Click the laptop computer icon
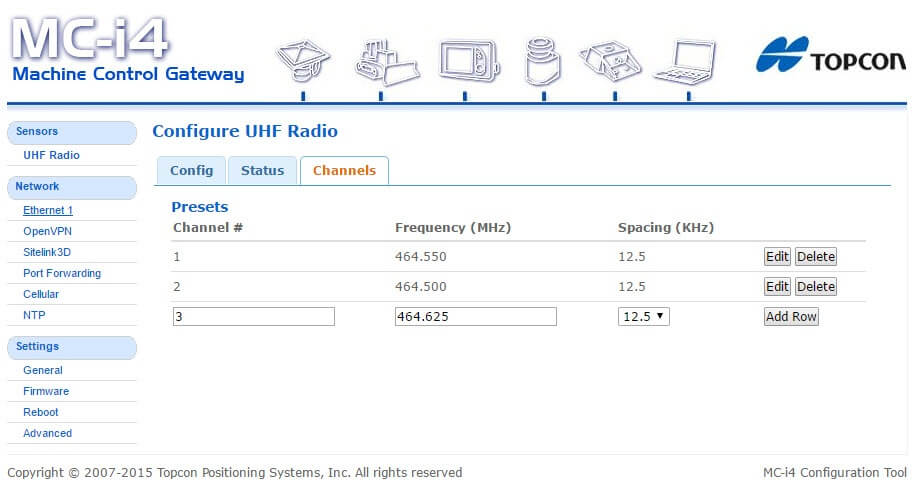The height and width of the screenshot is (488, 917). click(x=685, y=62)
